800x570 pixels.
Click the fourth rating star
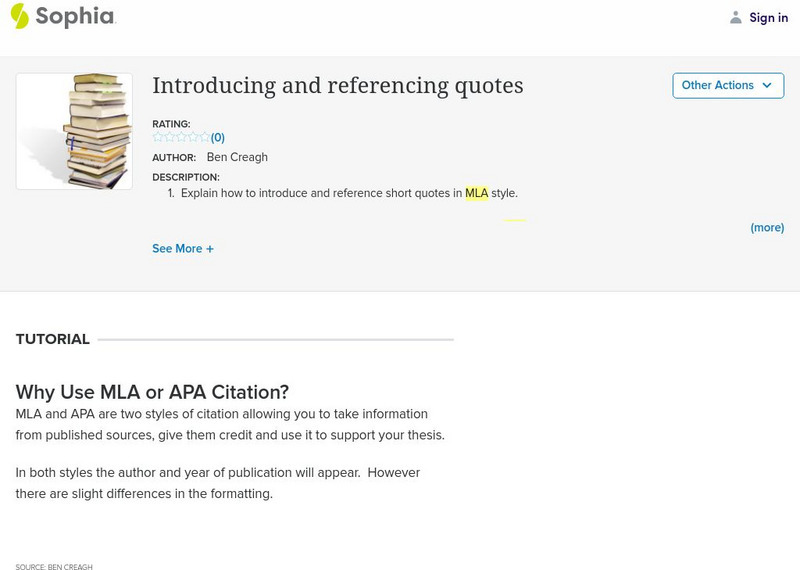pos(192,137)
